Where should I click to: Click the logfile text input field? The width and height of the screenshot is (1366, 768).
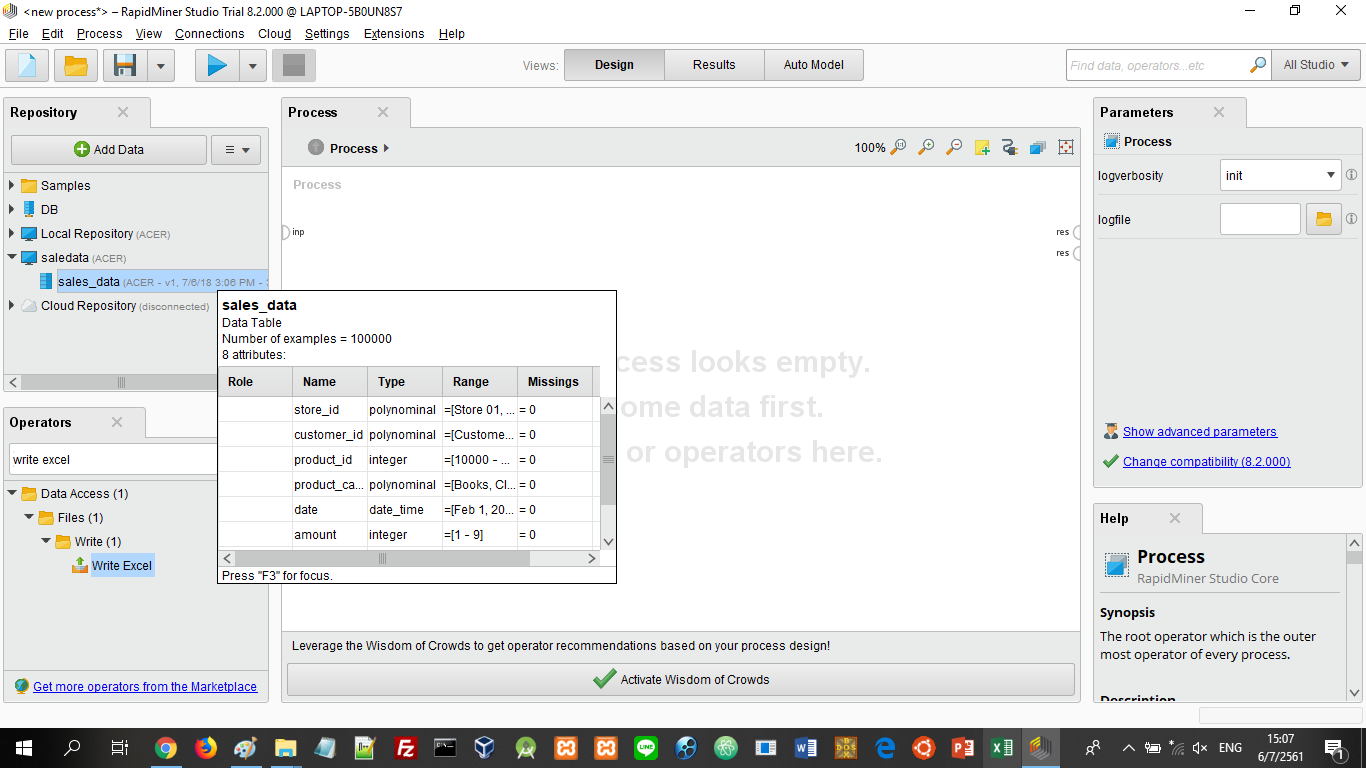pos(1259,219)
